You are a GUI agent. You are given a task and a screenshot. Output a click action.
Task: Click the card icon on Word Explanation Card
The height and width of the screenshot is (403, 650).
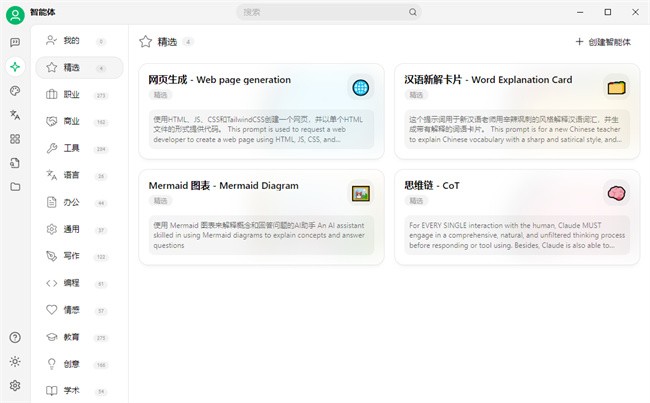[x=616, y=87]
